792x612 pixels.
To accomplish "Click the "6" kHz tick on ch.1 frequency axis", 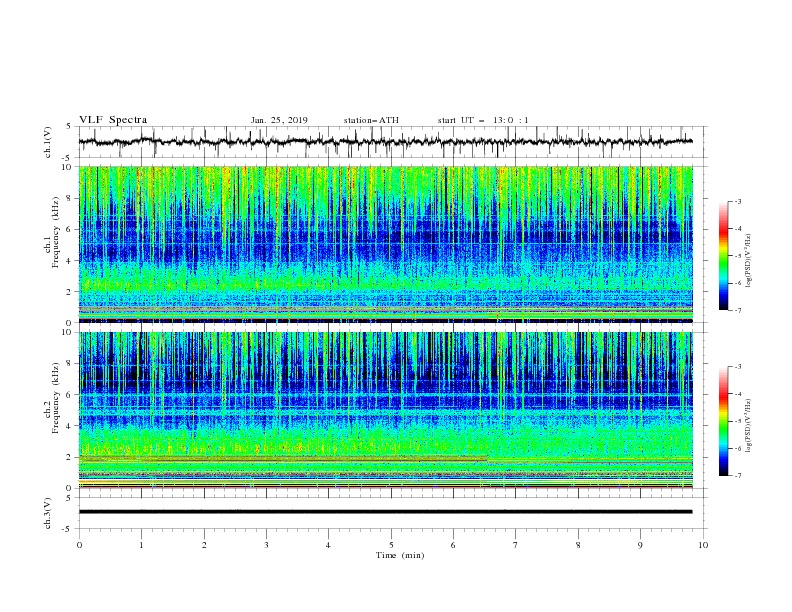I will click(x=71, y=229).
